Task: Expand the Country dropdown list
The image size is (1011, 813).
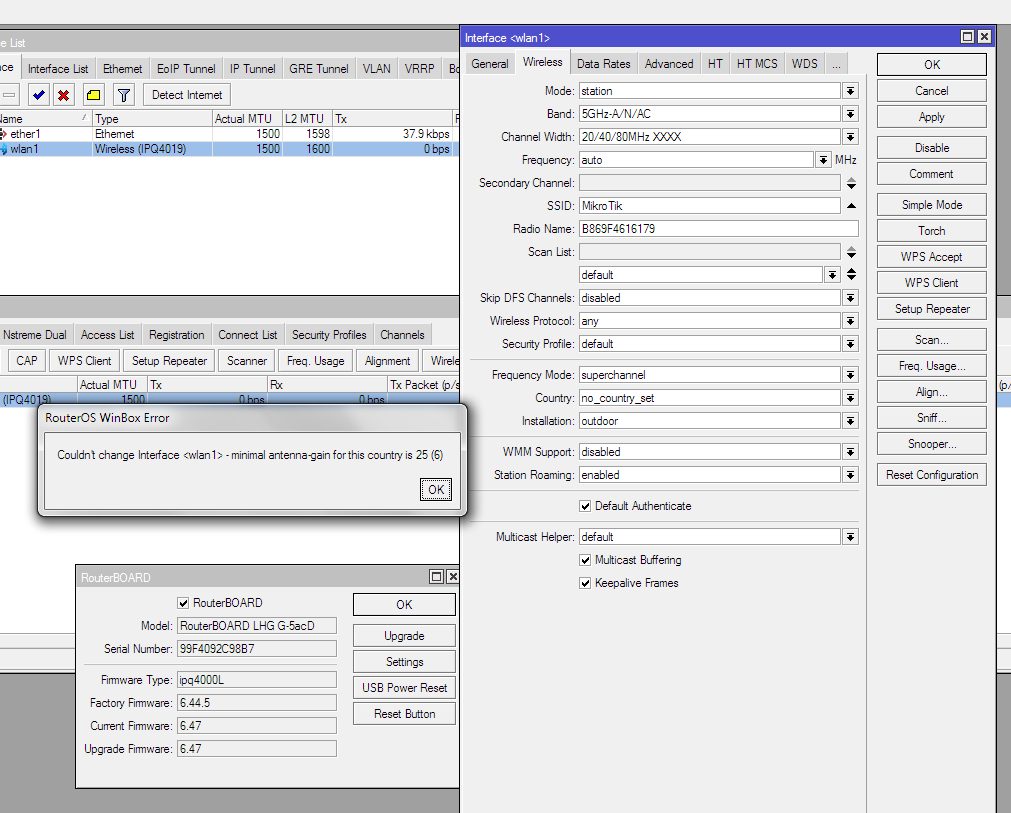Action: [850, 398]
